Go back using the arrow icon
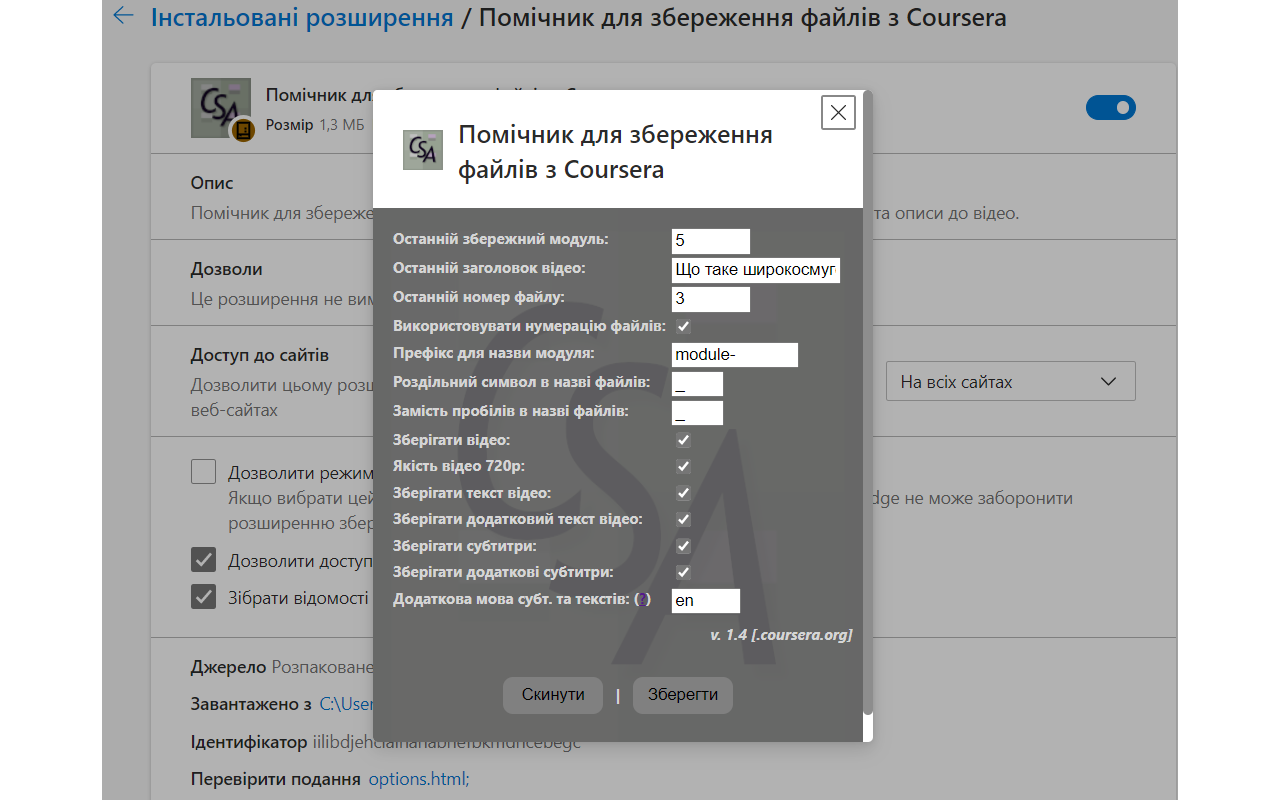Viewport: 1280px width, 800px height. coord(123,16)
